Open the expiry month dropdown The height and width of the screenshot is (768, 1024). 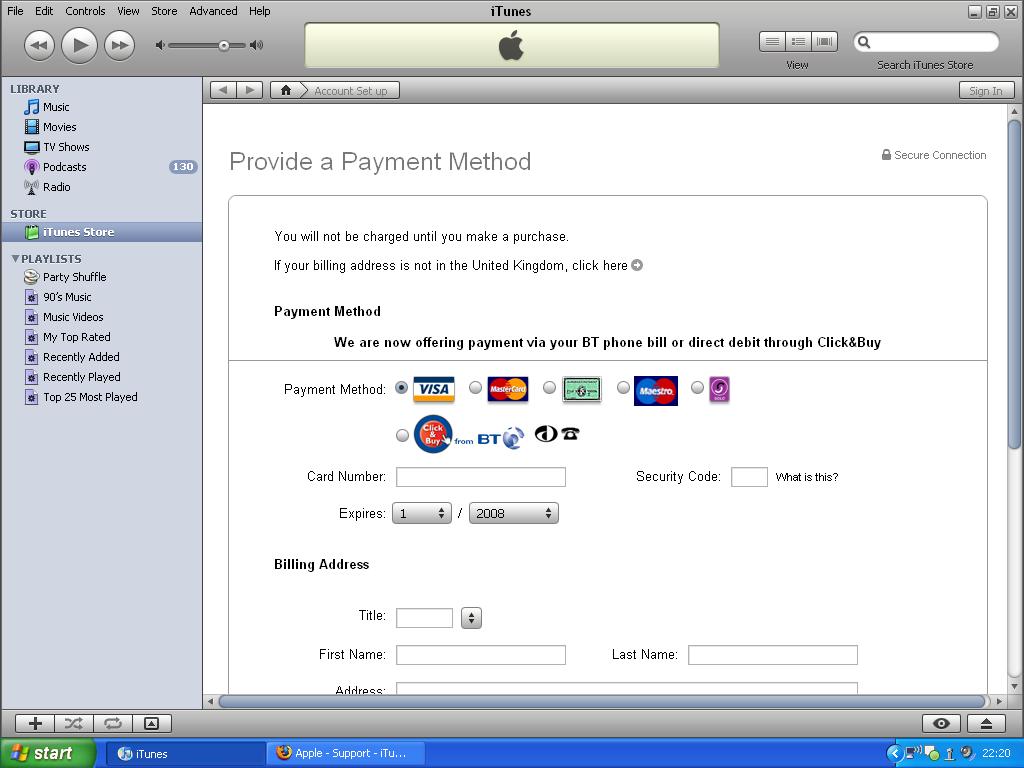[x=422, y=513]
